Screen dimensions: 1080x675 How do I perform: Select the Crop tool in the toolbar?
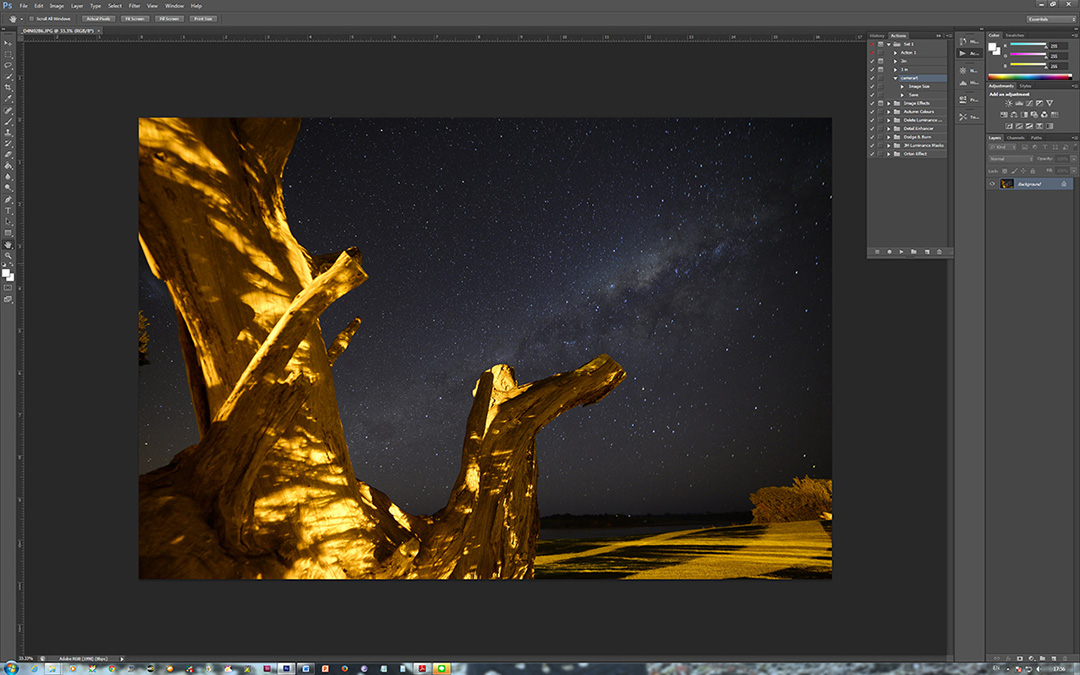click(x=8, y=87)
